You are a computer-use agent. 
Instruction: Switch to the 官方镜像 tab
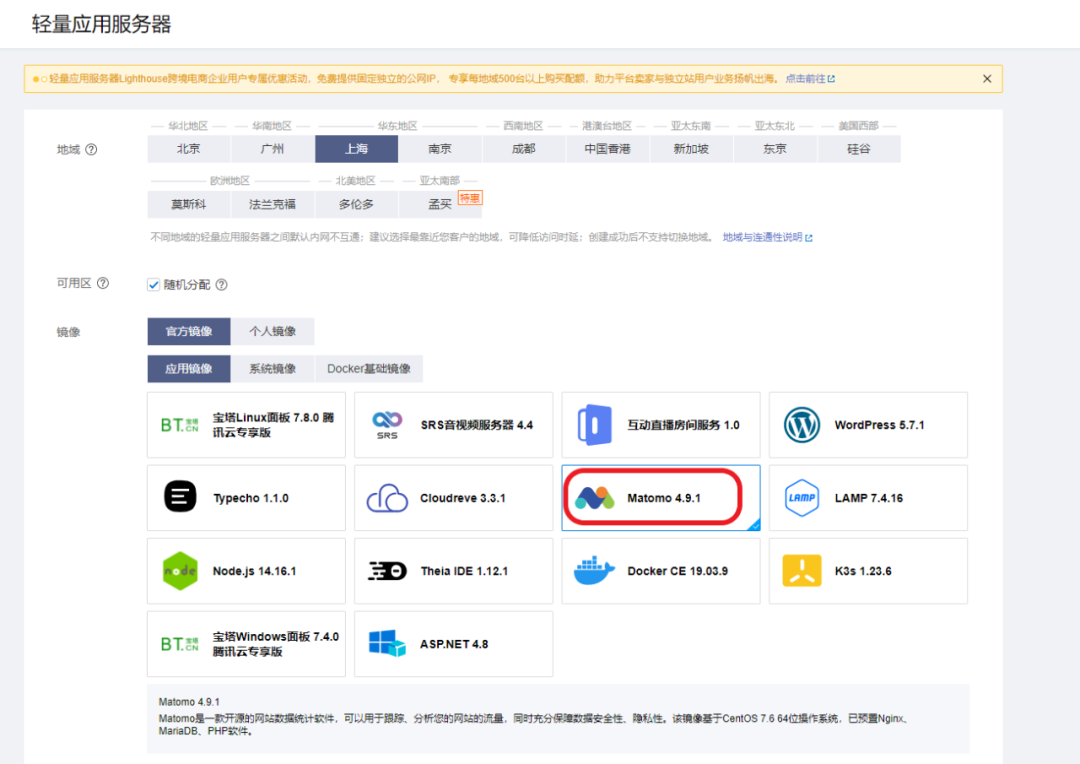coord(189,331)
